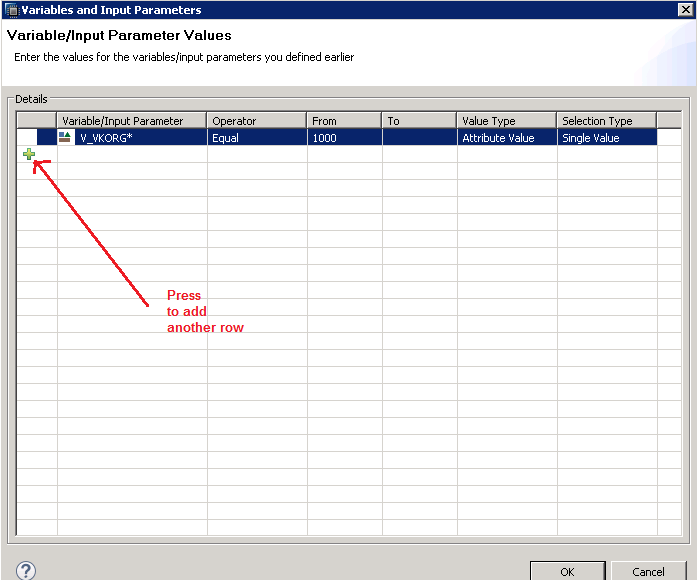Click the variable icon beside V_VKORG*
697x580 pixels.
[x=65, y=137]
